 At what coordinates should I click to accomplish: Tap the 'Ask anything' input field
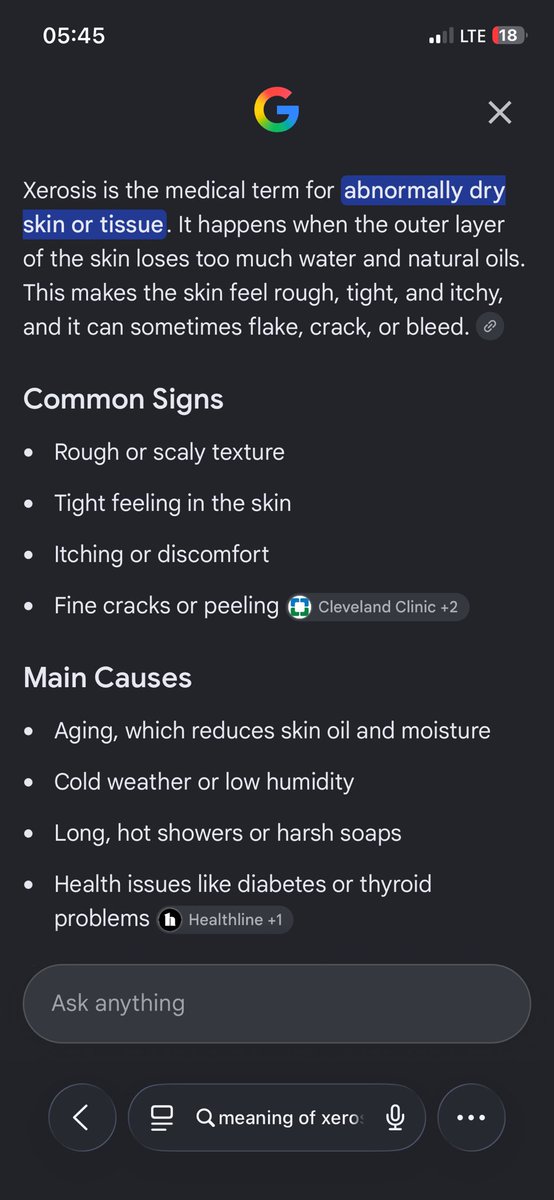tap(276, 1003)
